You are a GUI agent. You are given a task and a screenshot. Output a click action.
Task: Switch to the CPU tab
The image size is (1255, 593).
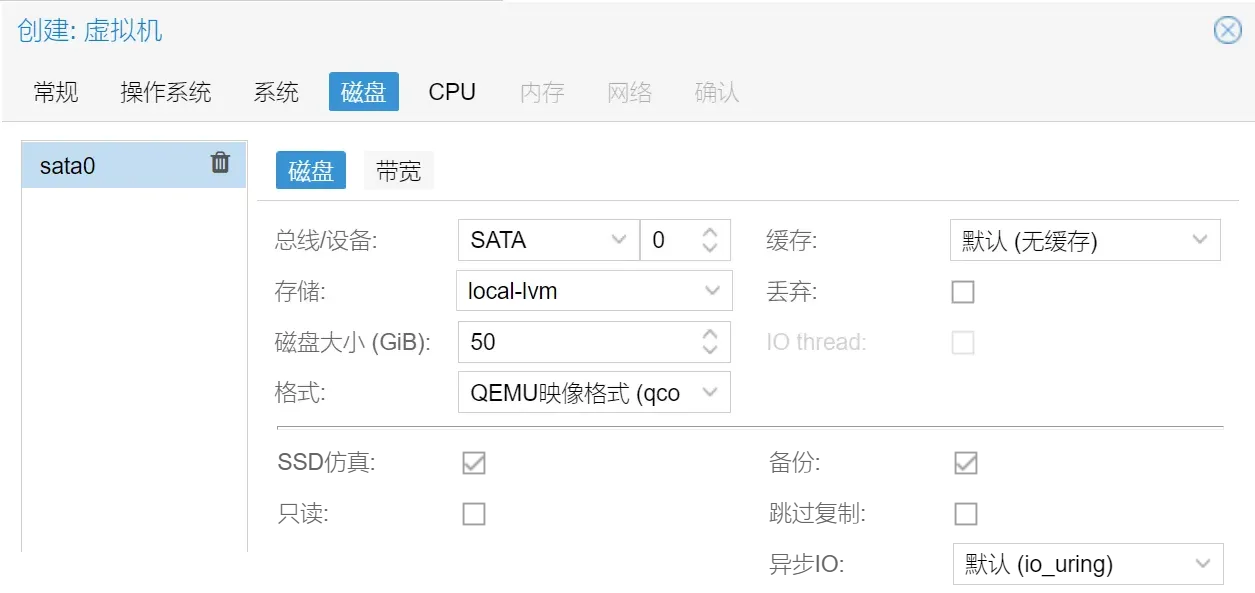[452, 92]
